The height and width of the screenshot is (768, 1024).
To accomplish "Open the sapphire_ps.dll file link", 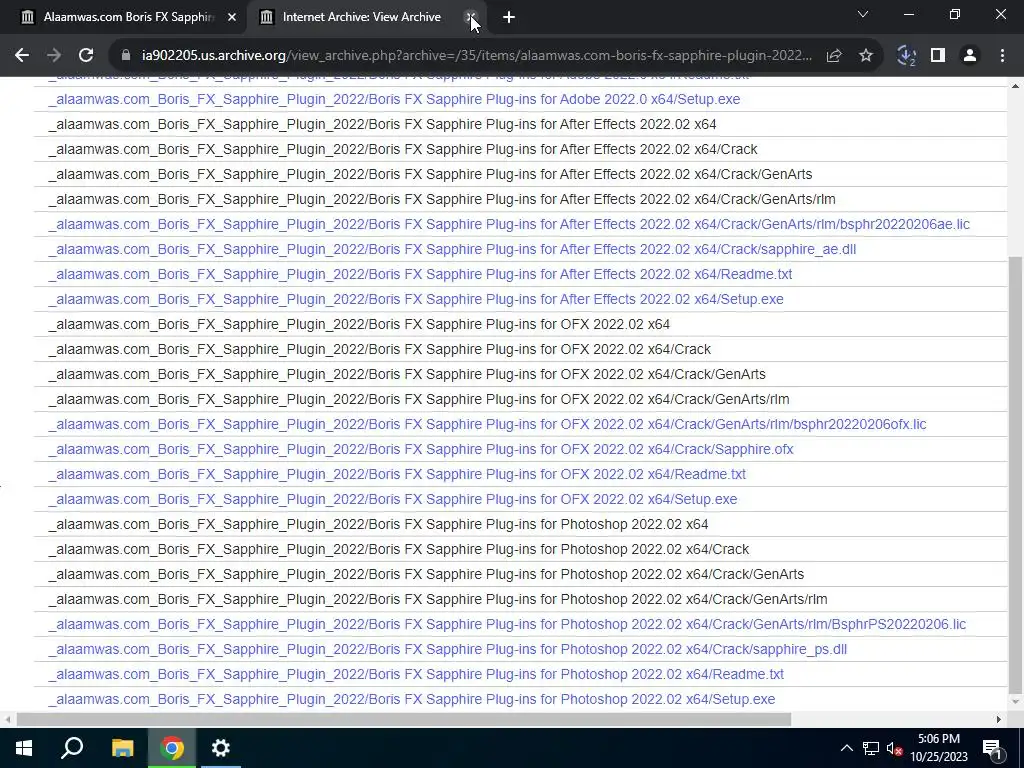I will coord(447,649).
